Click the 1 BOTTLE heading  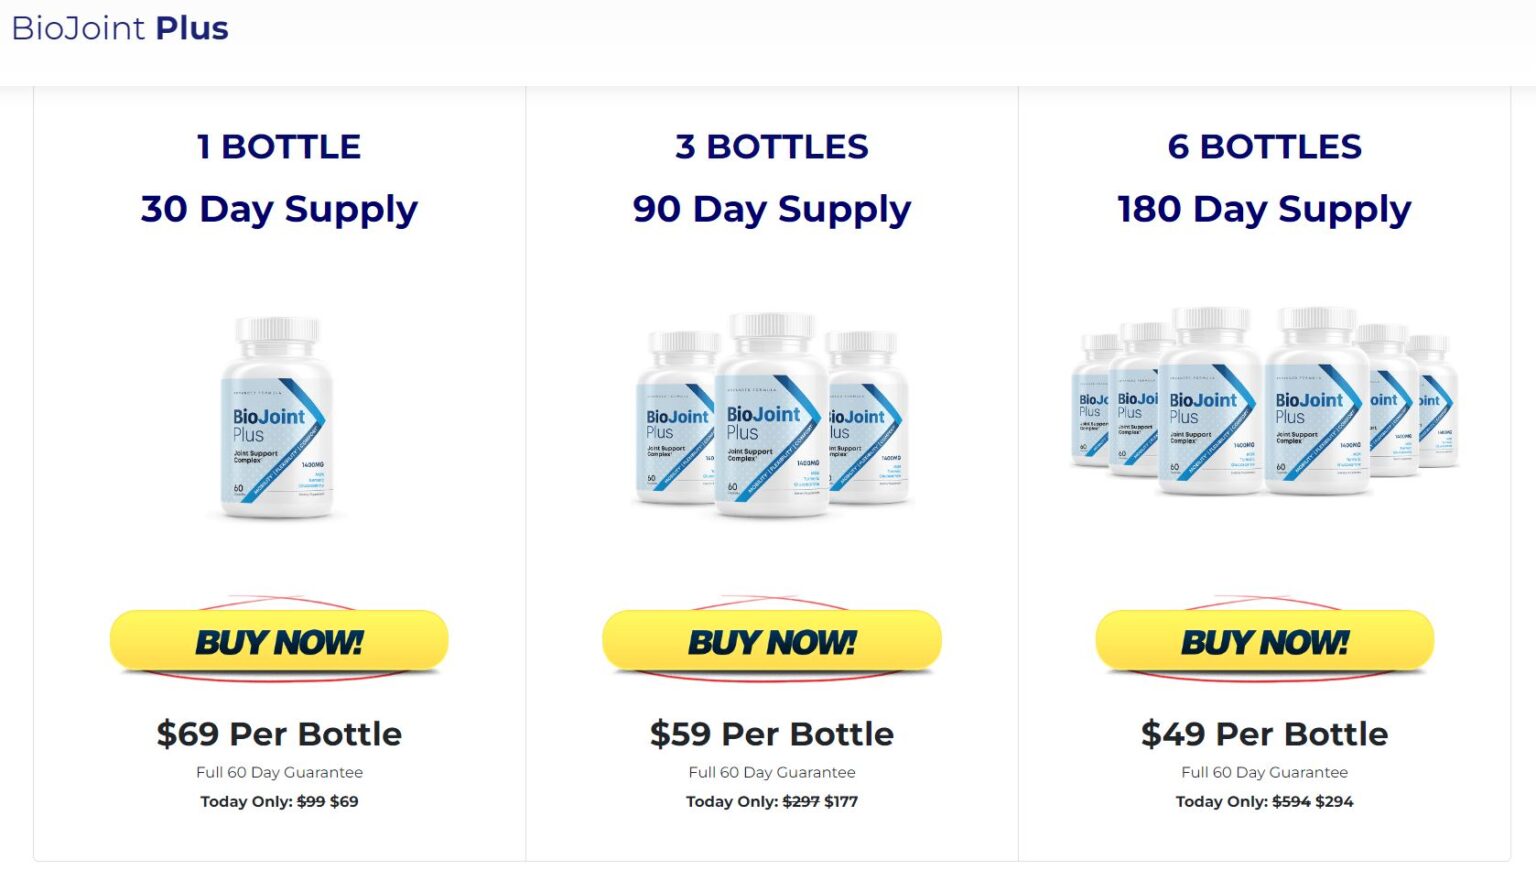click(x=279, y=147)
